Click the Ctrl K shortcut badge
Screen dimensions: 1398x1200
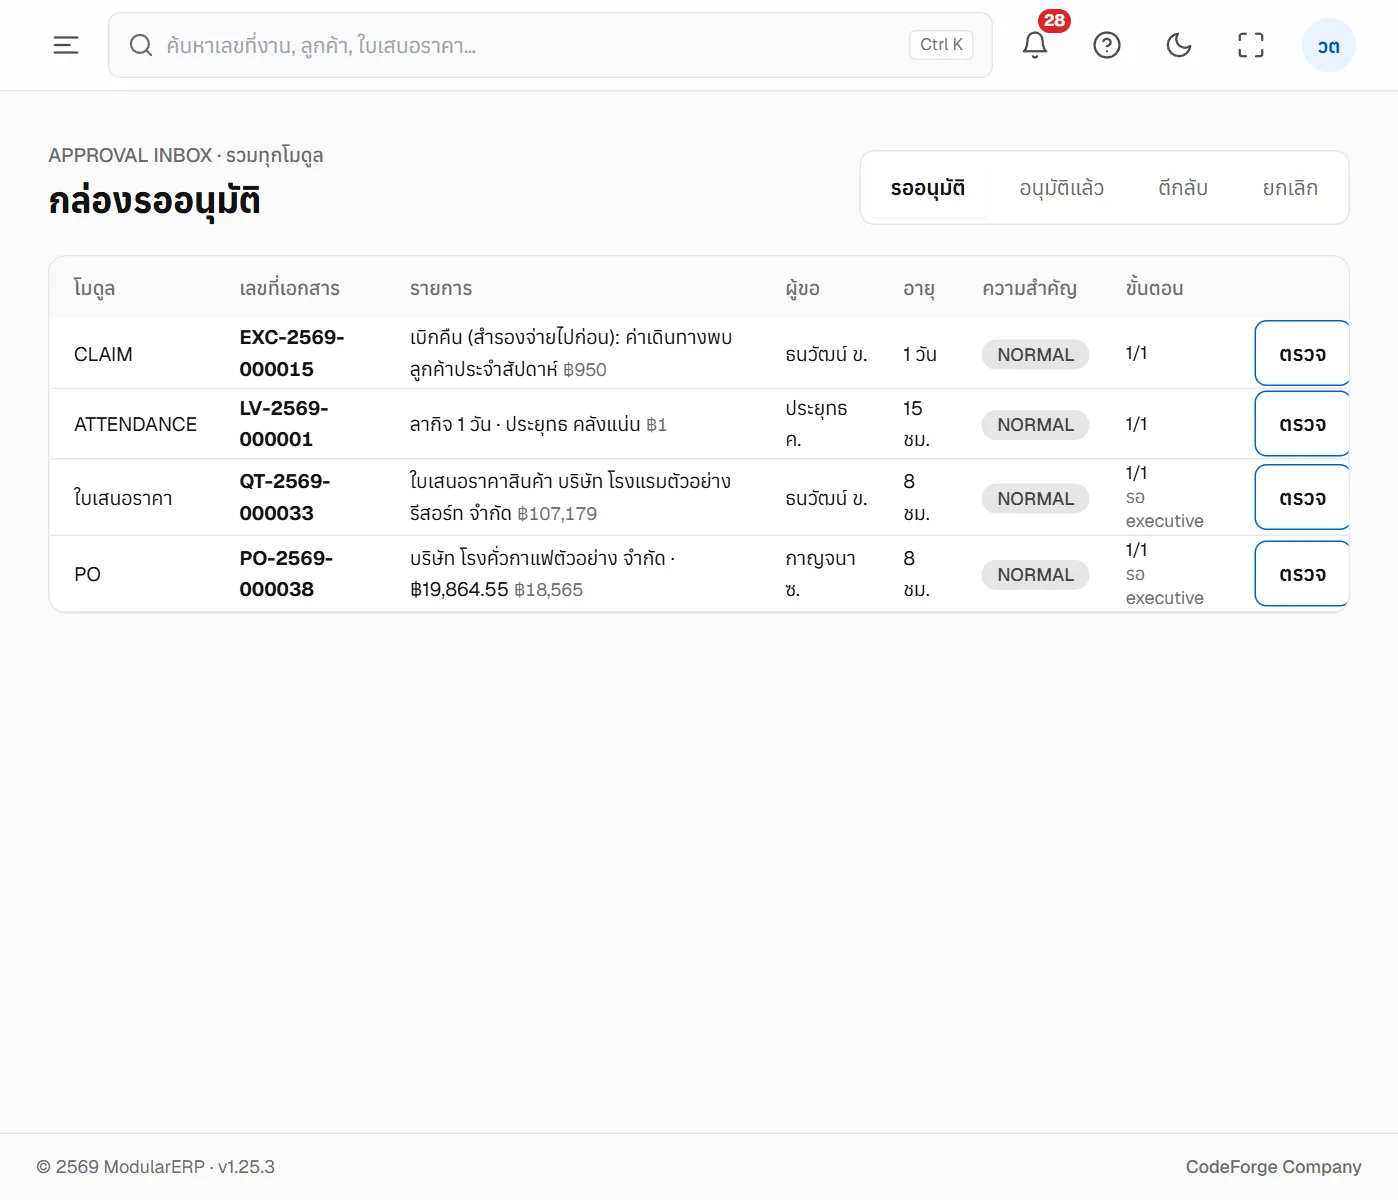(941, 45)
